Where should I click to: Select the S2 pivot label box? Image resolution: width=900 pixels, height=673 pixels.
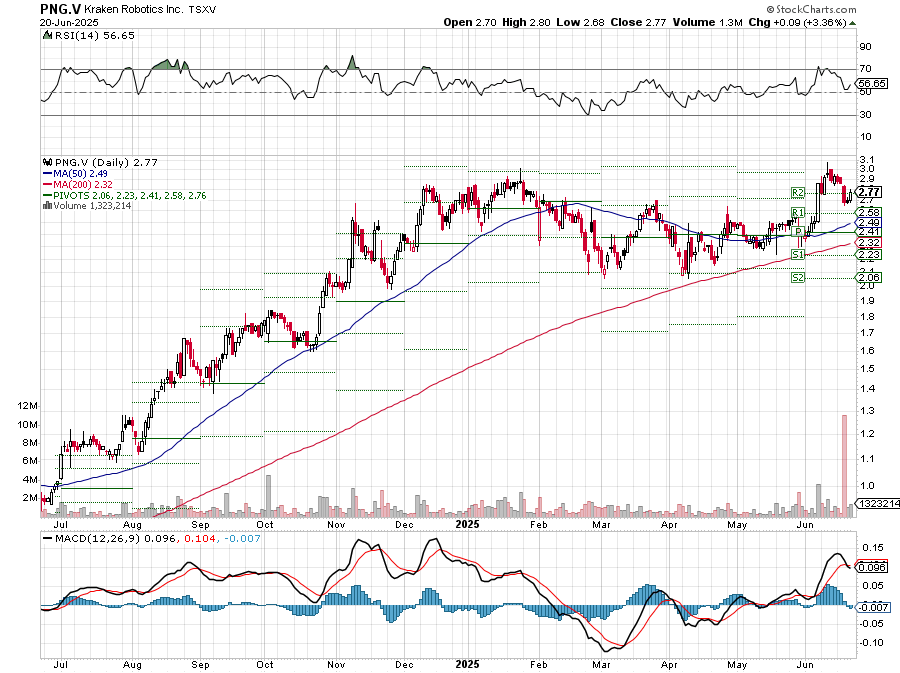(x=797, y=277)
